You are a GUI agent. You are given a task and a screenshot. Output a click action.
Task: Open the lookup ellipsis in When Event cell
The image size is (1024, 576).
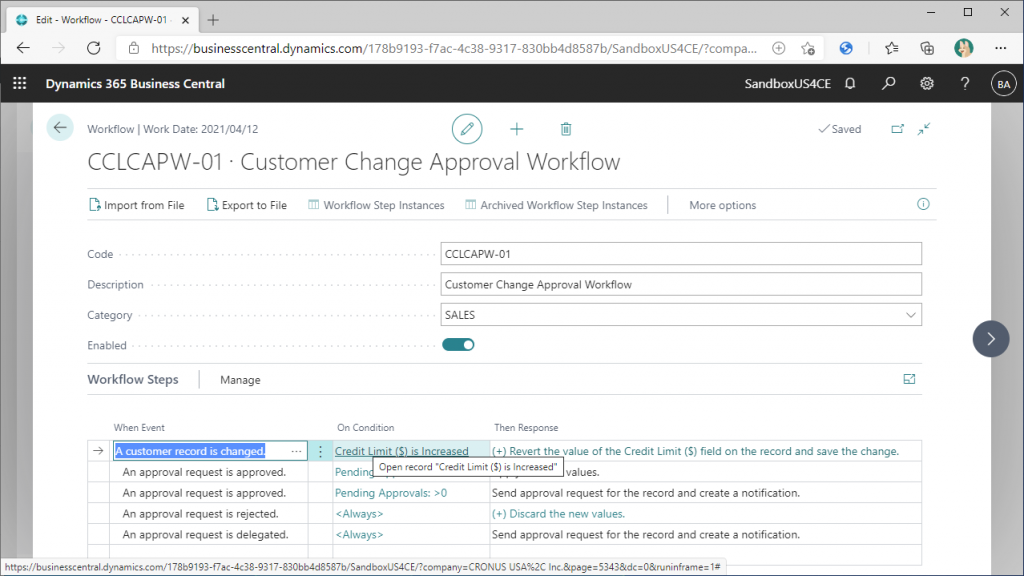[296, 451]
